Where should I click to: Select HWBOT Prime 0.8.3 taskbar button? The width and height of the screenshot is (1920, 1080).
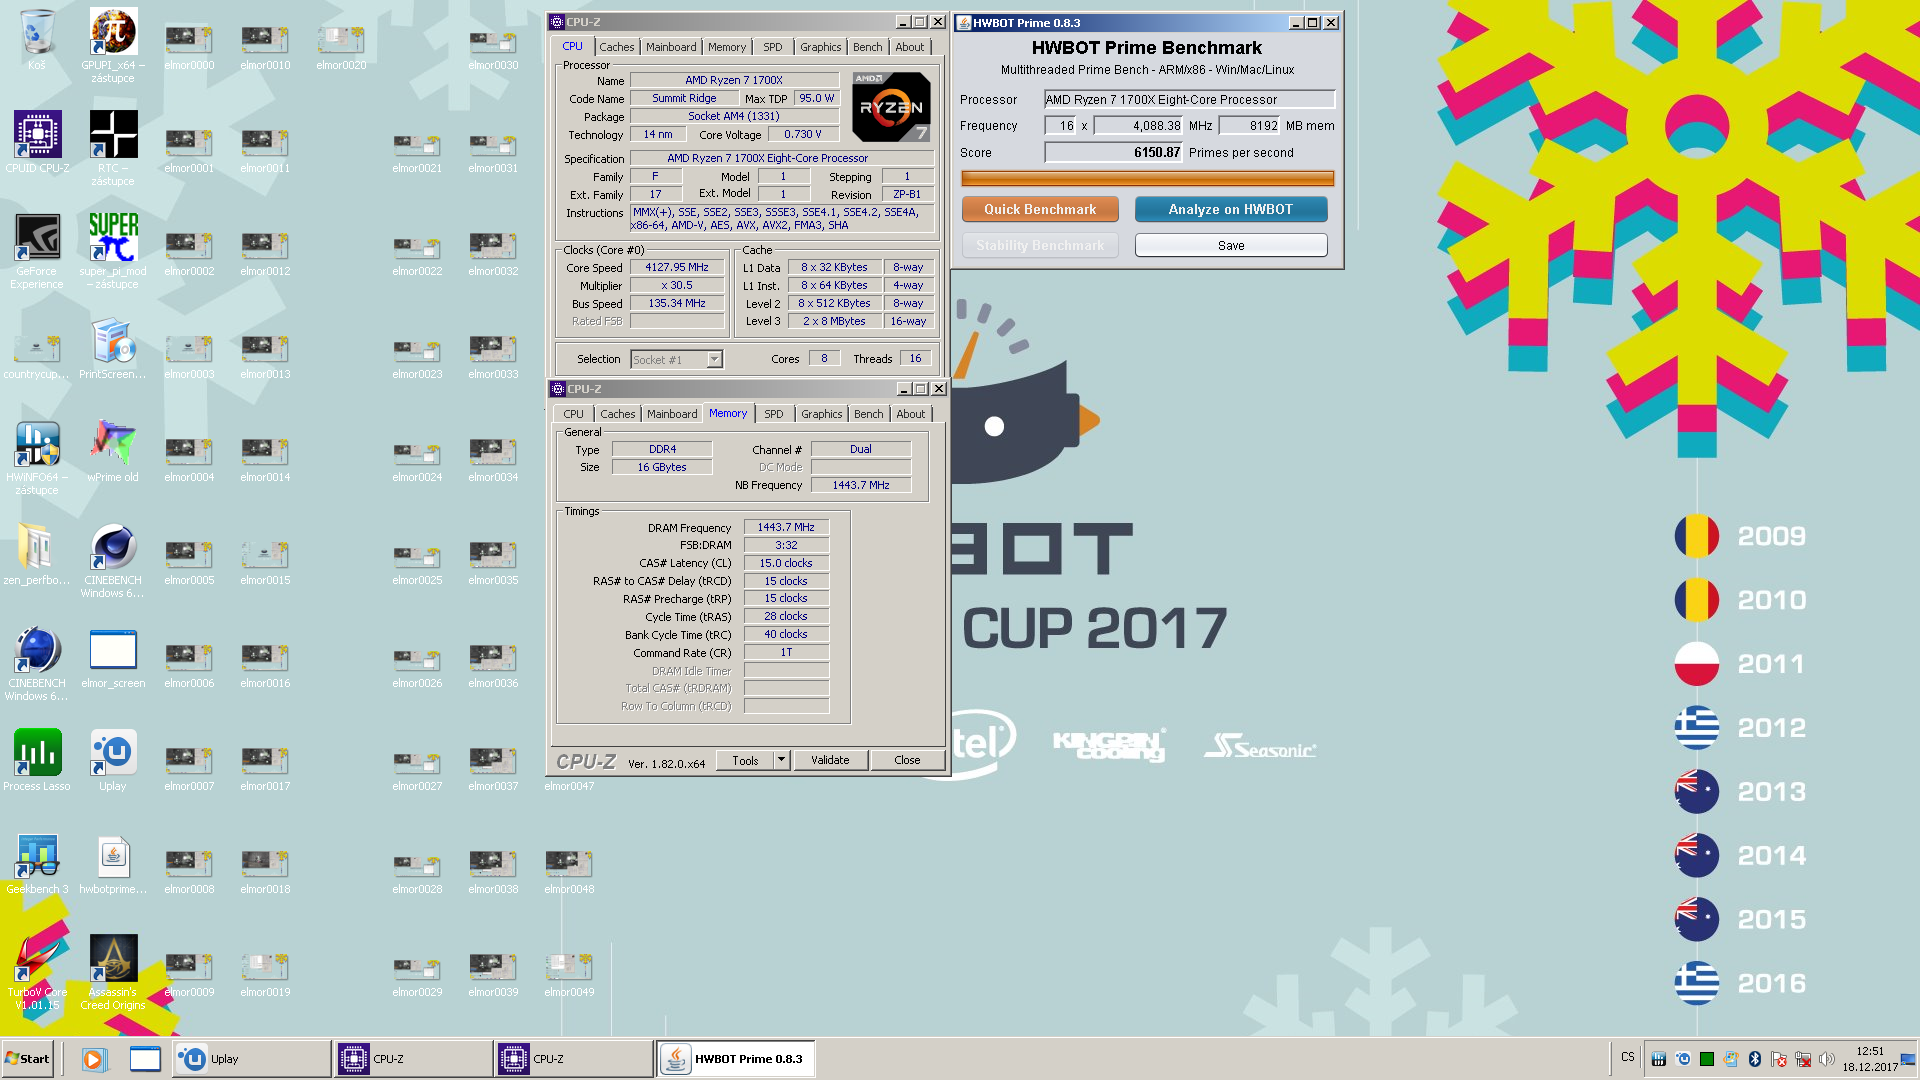tap(736, 1059)
